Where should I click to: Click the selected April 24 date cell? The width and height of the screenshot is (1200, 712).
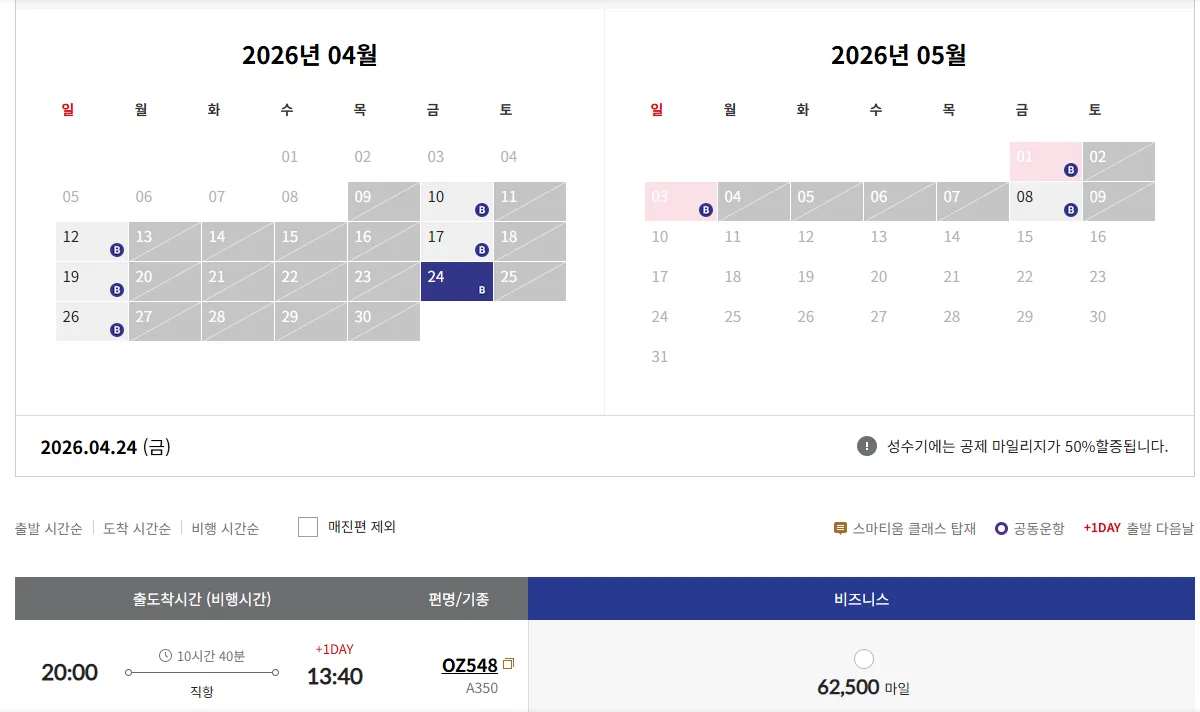click(456, 281)
